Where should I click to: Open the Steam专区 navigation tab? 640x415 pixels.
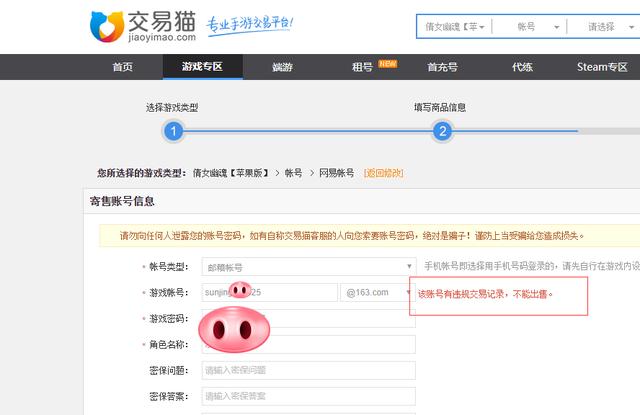[602, 67]
